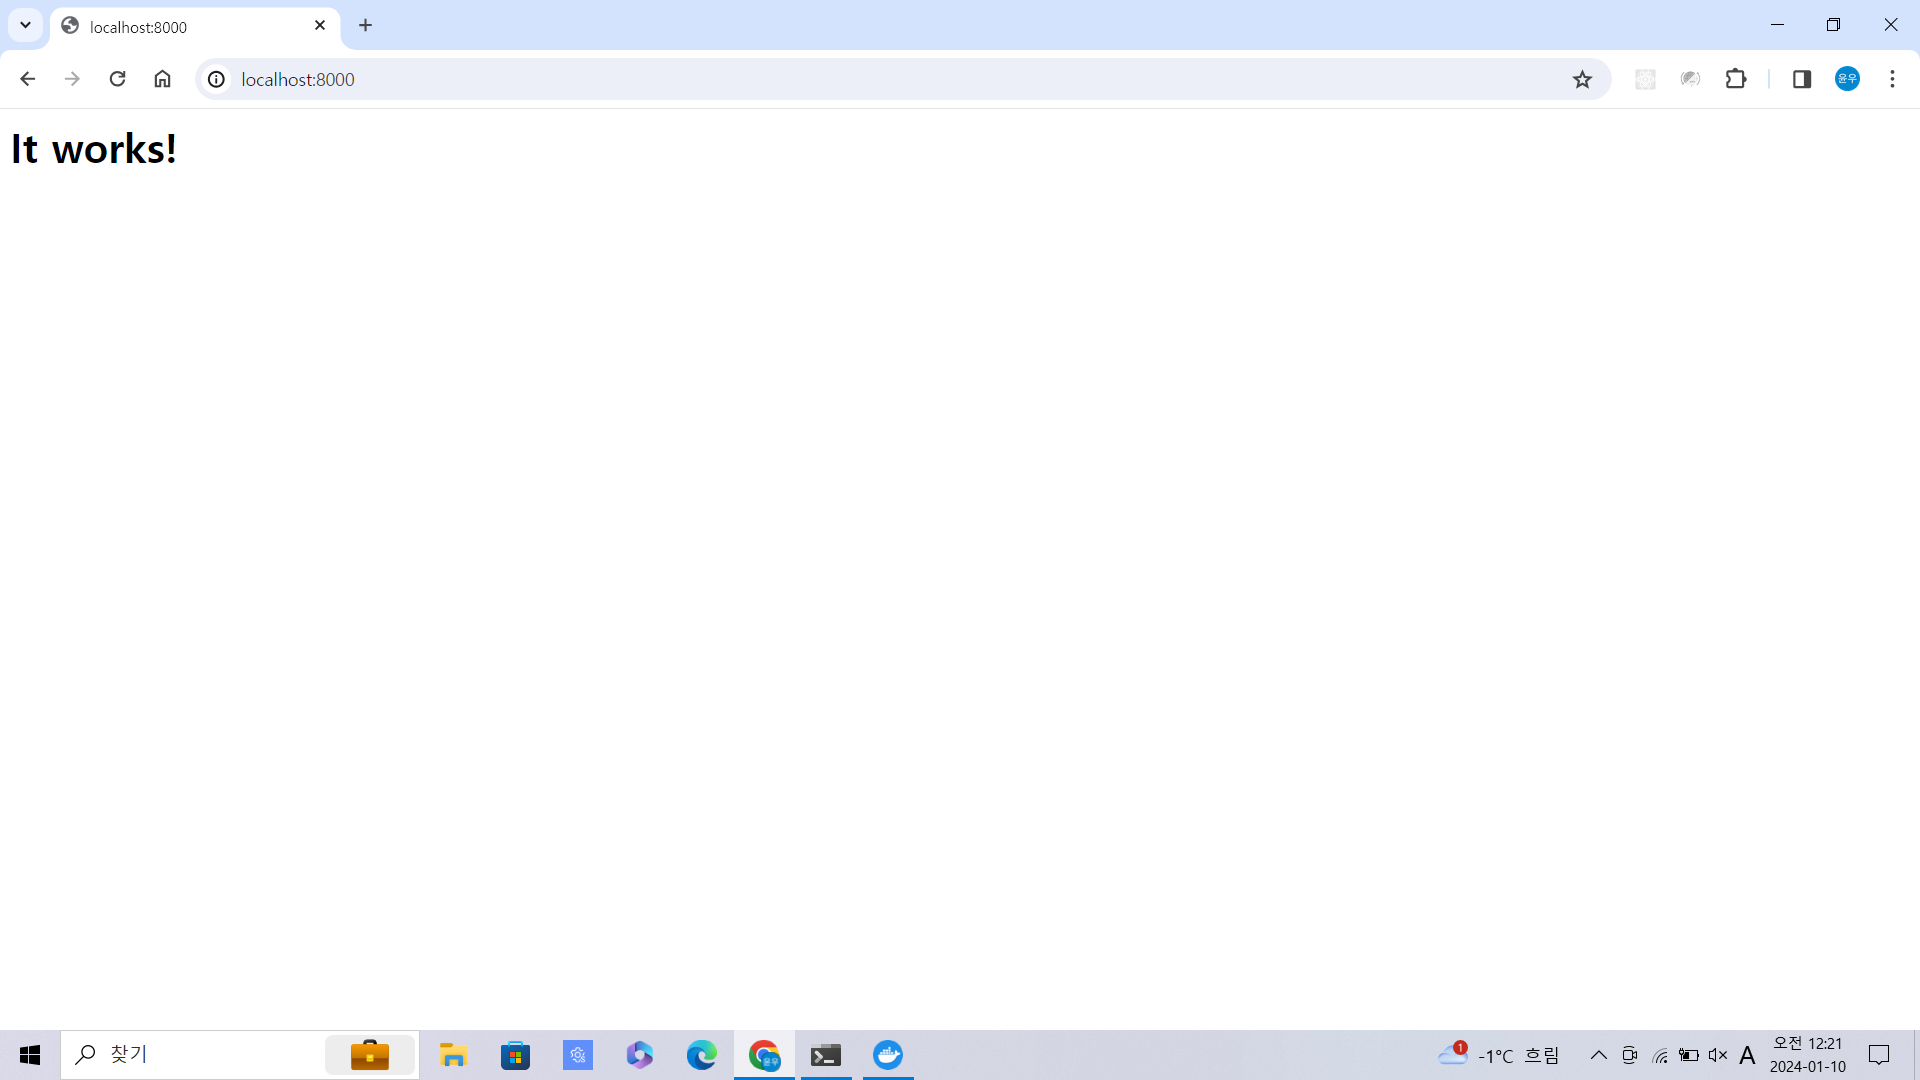The height and width of the screenshot is (1080, 1920).
Task: Open the terminal app in taskbar
Action: point(826,1055)
